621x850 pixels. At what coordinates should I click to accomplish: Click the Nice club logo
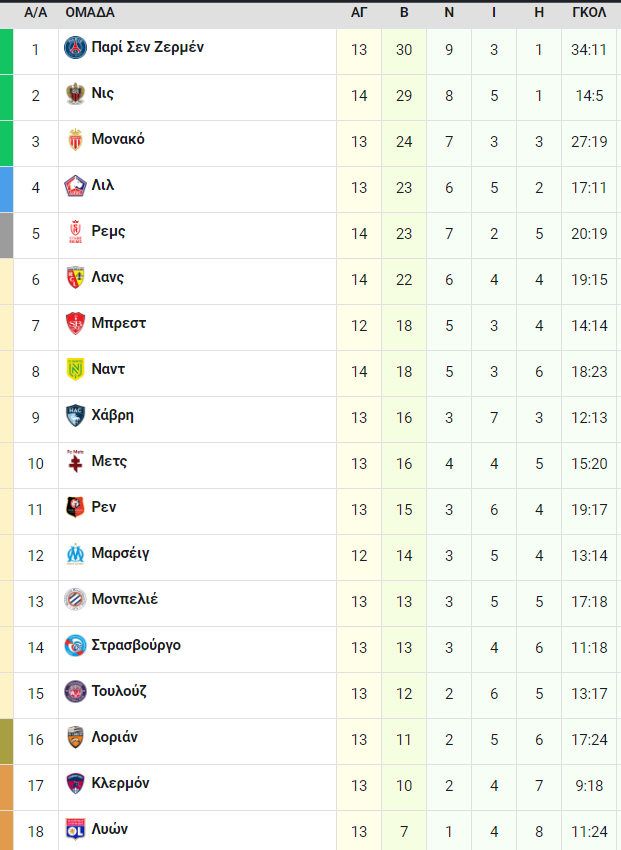click(x=75, y=94)
